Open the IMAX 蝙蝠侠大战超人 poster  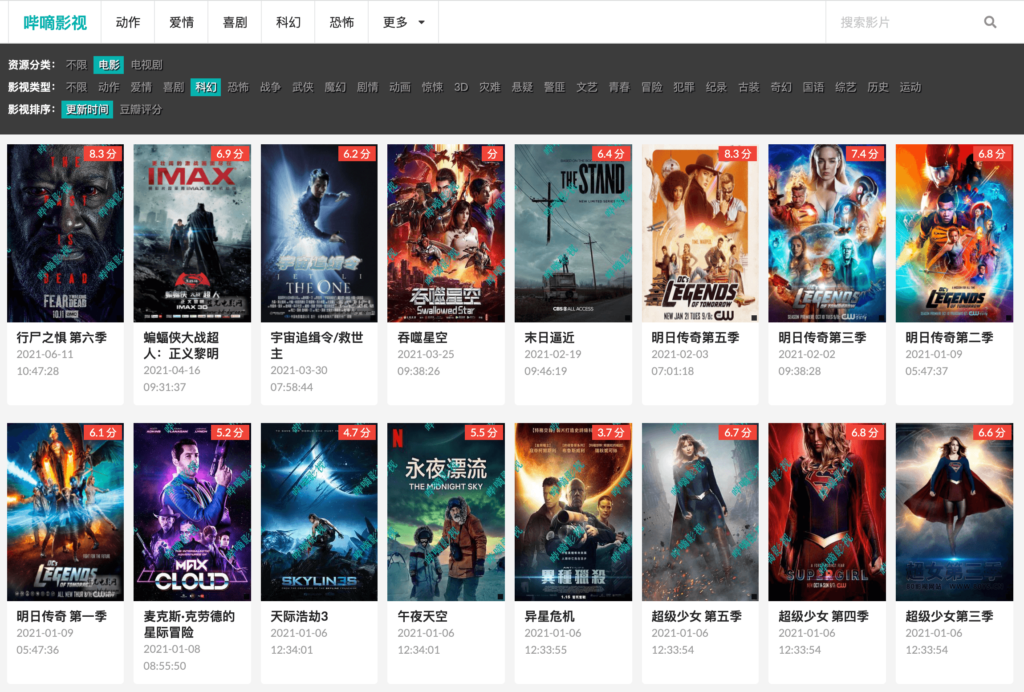(x=192, y=233)
